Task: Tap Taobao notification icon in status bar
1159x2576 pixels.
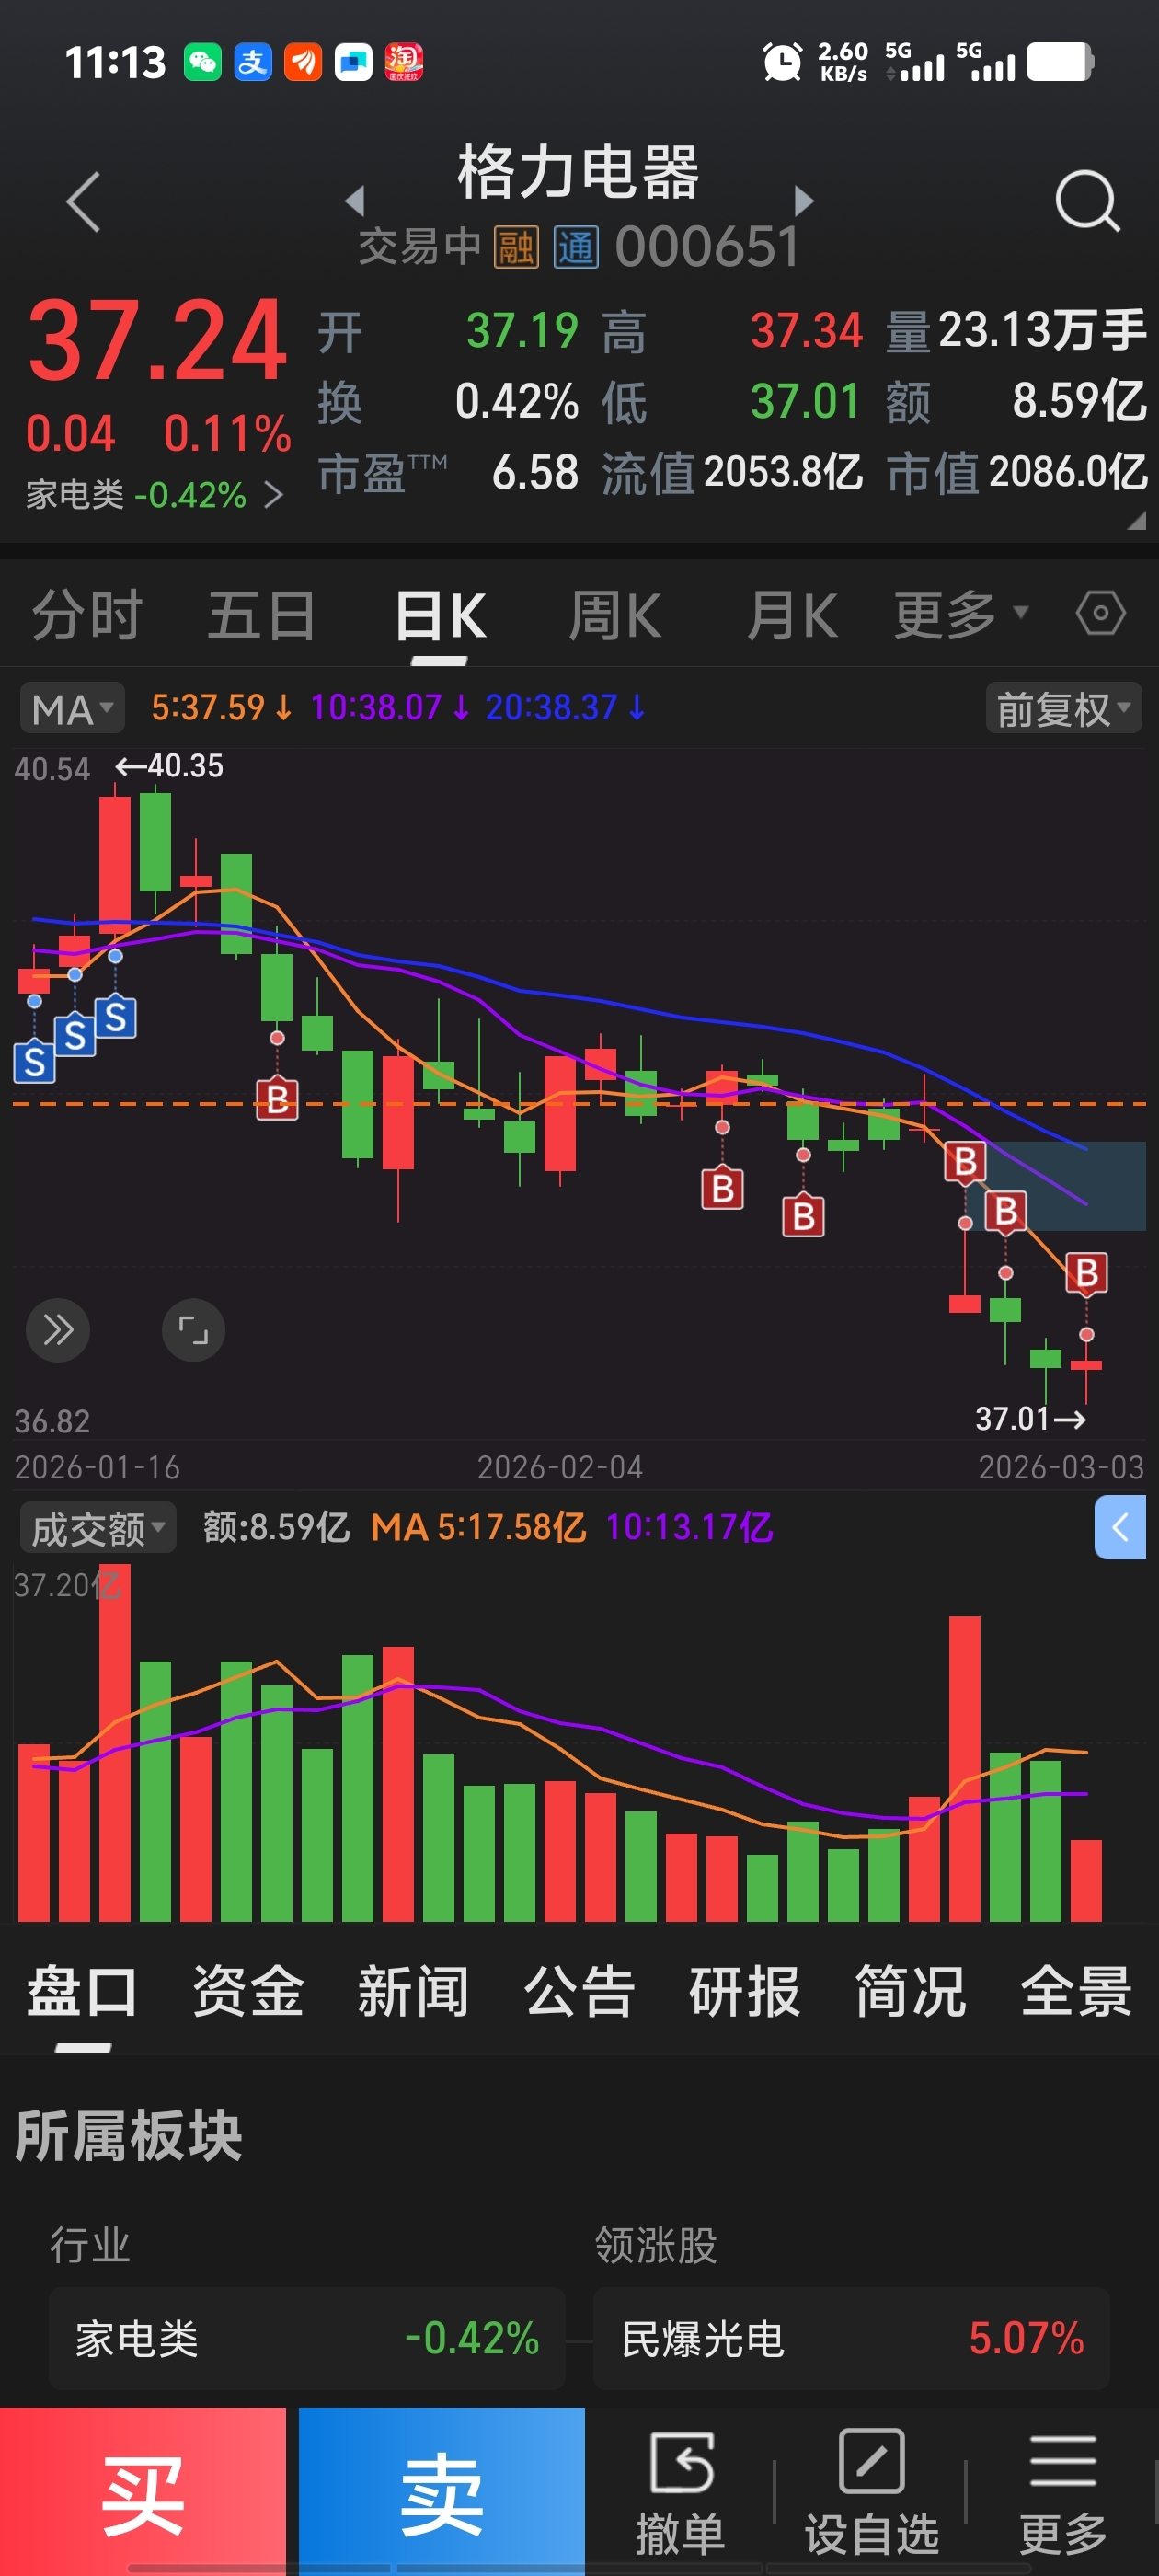Action: click(x=404, y=62)
